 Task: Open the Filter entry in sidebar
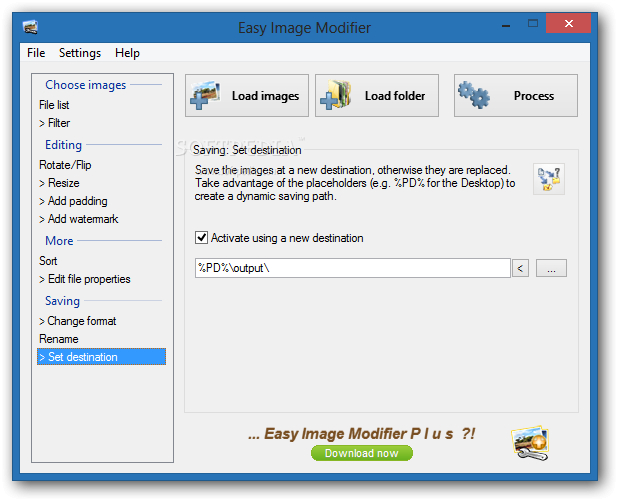(54, 123)
